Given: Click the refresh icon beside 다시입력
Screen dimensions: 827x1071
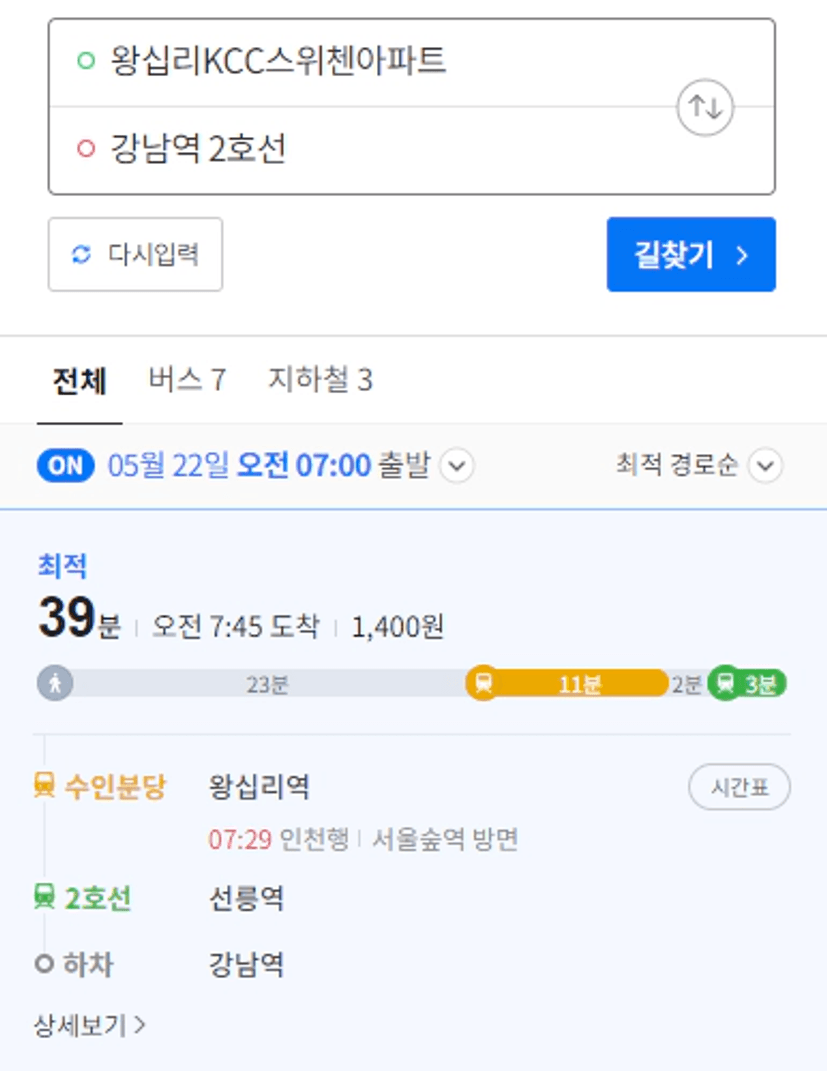Looking at the screenshot, I should (x=81, y=254).
